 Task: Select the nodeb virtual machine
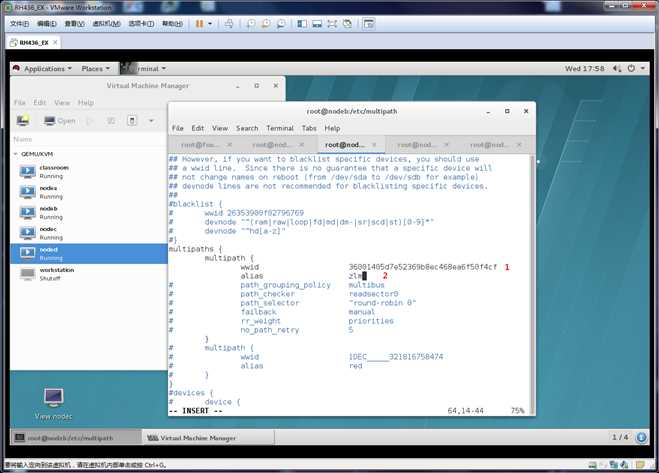pos(89,213)
